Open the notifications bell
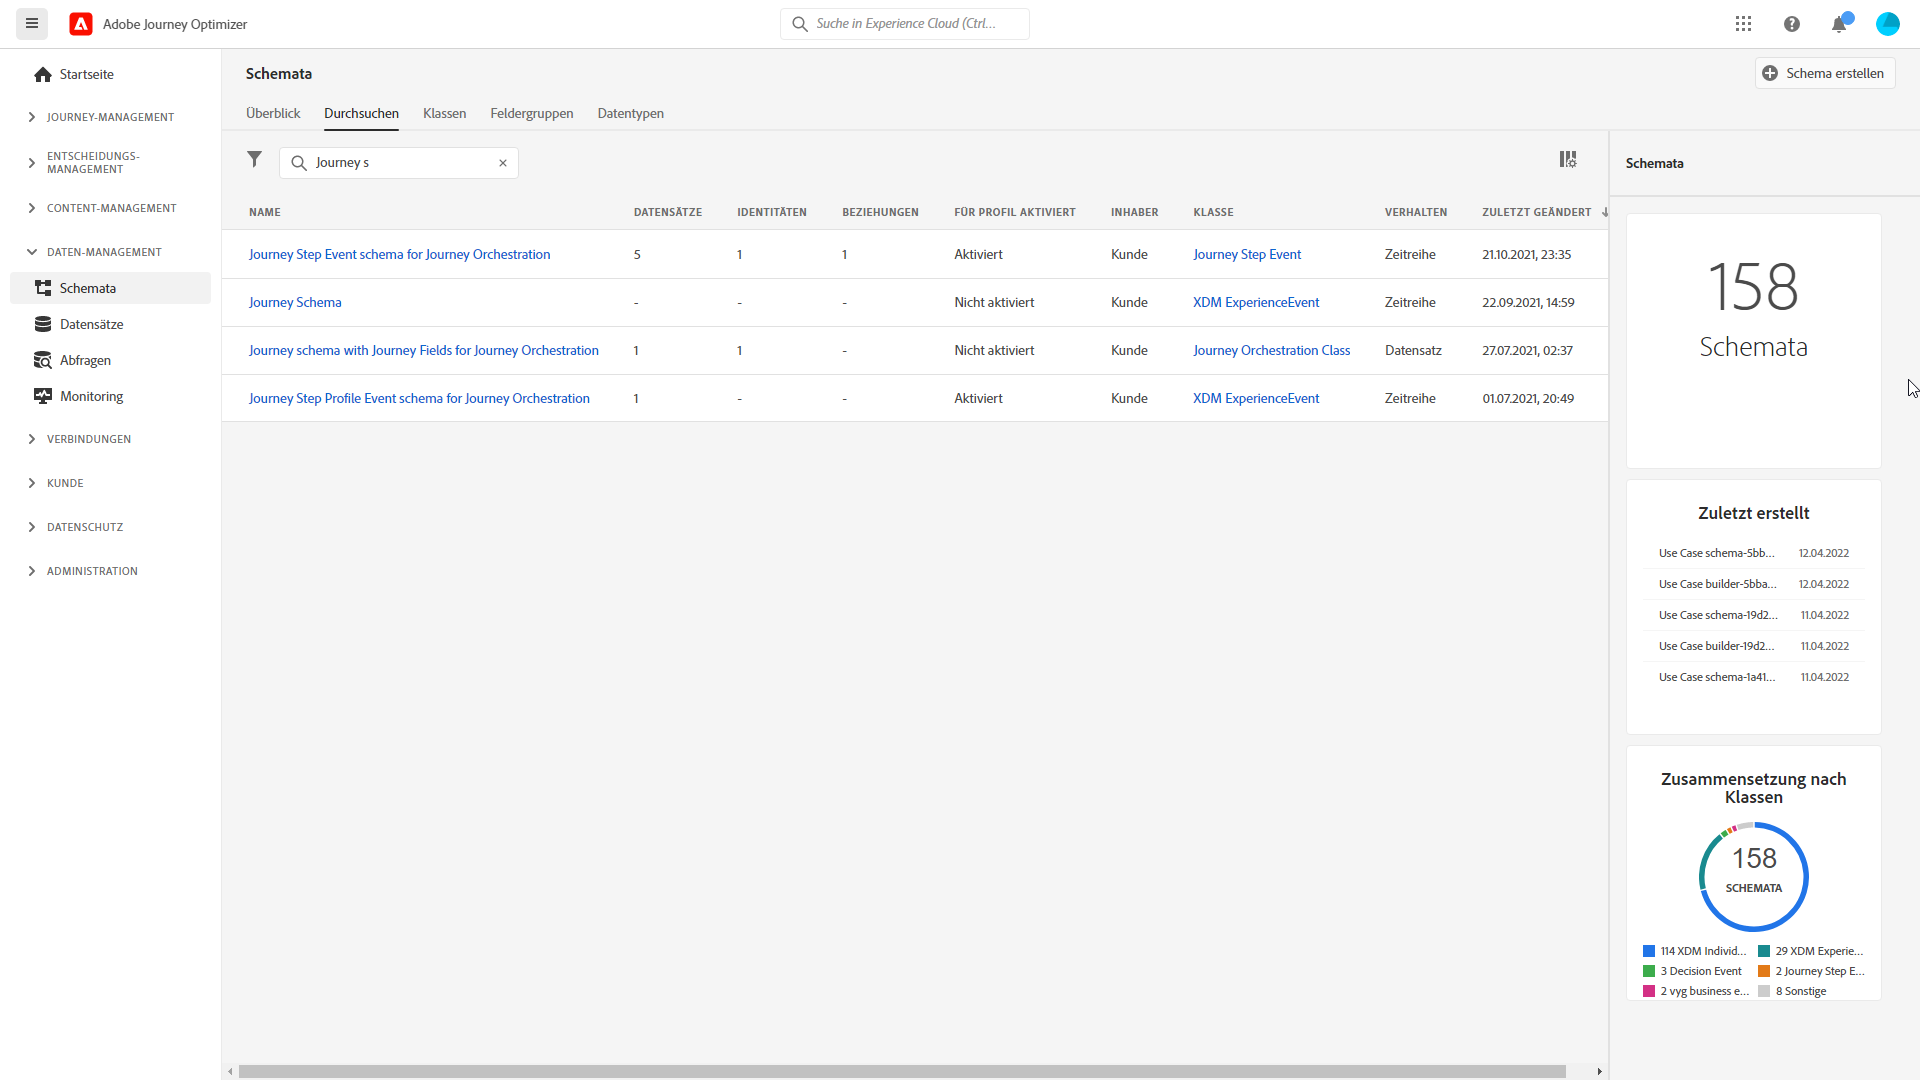The image size is (1920, 1080). coord(1838,24)
